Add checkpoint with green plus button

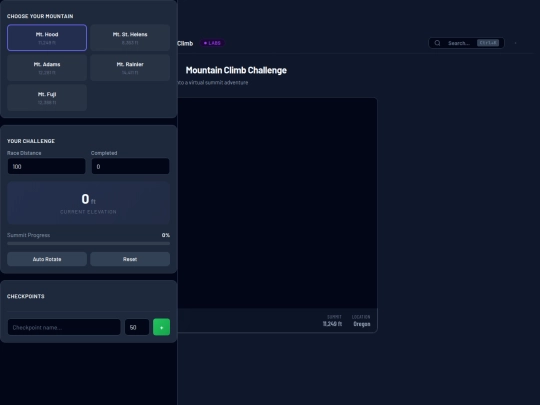coord(162,327)
